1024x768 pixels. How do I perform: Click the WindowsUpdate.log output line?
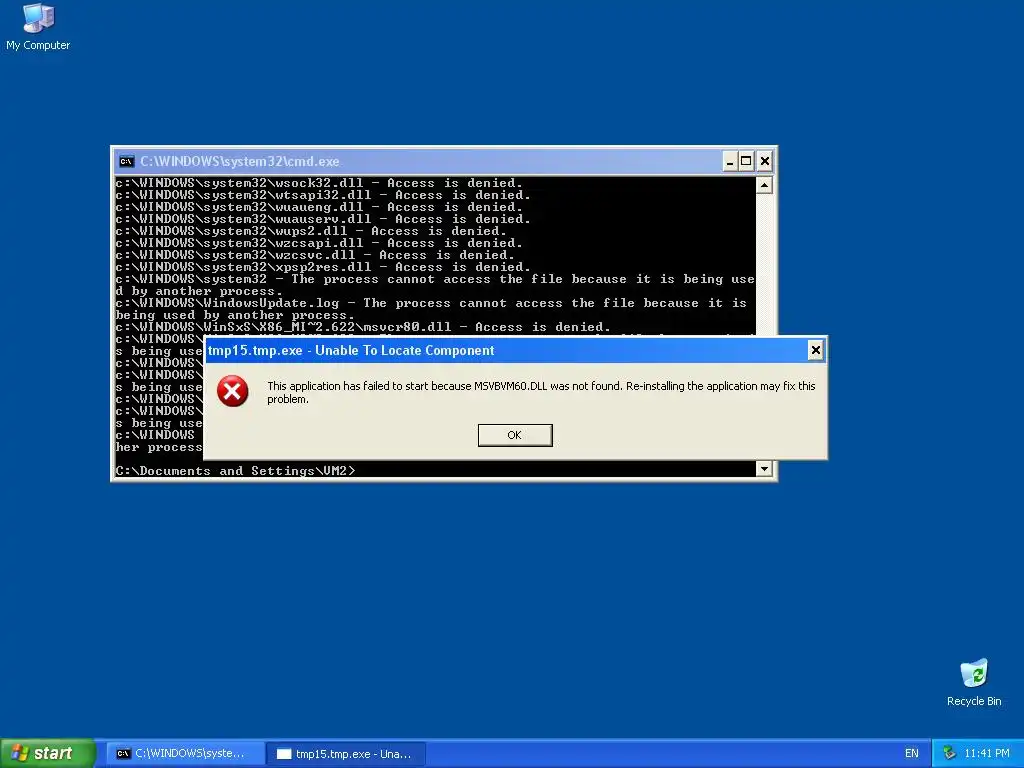pyautogui.click(x=431, y=309)
